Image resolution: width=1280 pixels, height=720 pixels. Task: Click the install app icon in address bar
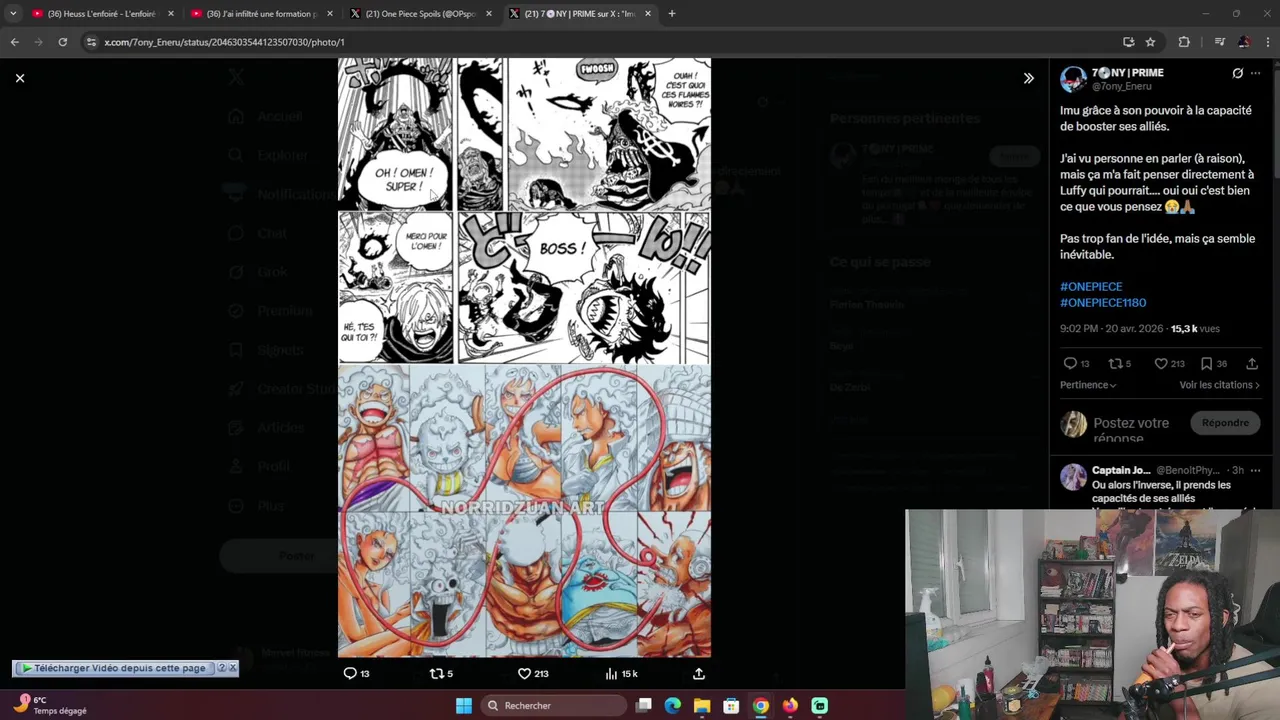coord(1129,42)
